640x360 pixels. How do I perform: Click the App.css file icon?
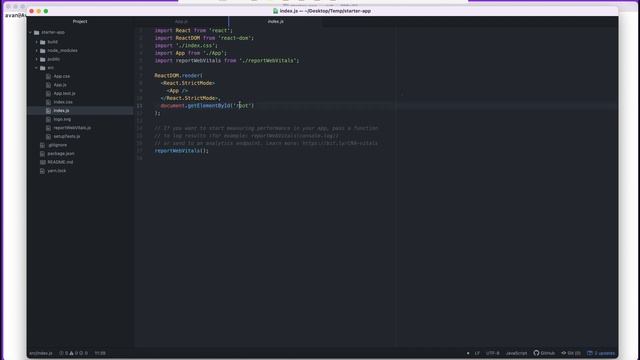[x=49, y=76]
